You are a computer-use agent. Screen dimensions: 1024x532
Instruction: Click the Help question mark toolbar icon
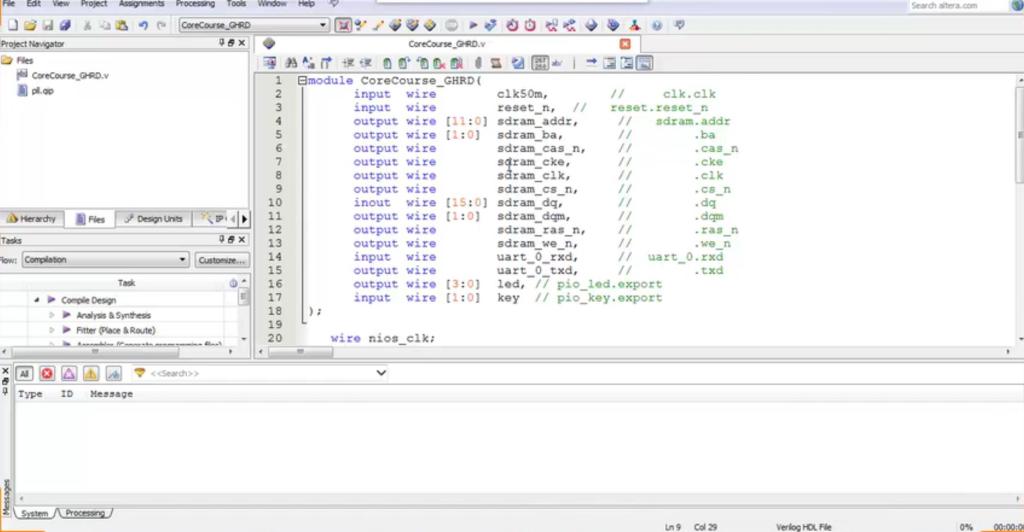[657, 25]
